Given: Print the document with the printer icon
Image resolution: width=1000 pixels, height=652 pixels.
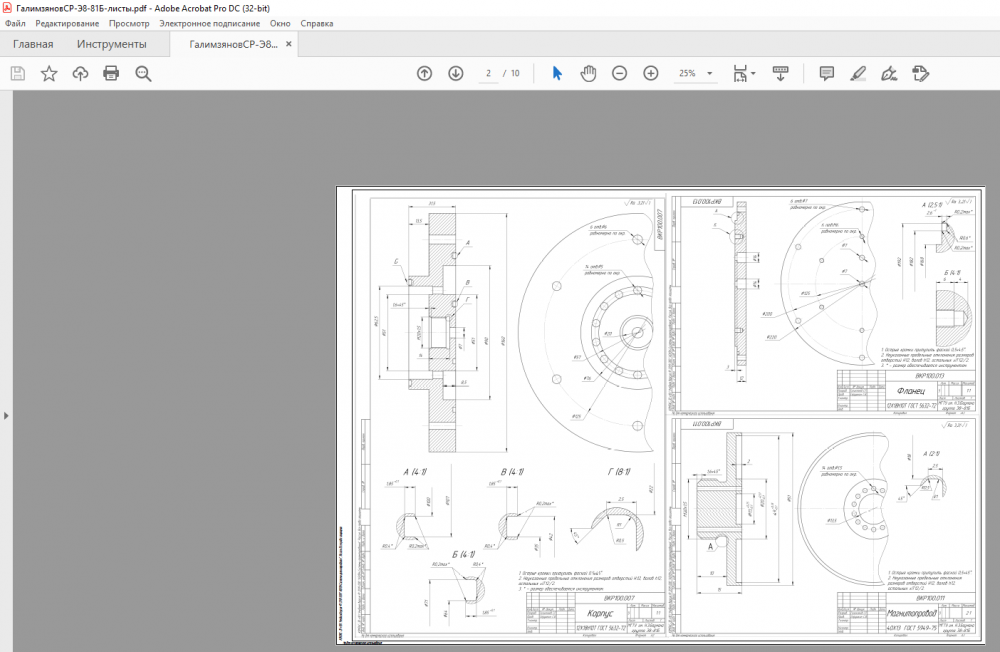Looking at the screenshot, I should click(x=111, y=73).
